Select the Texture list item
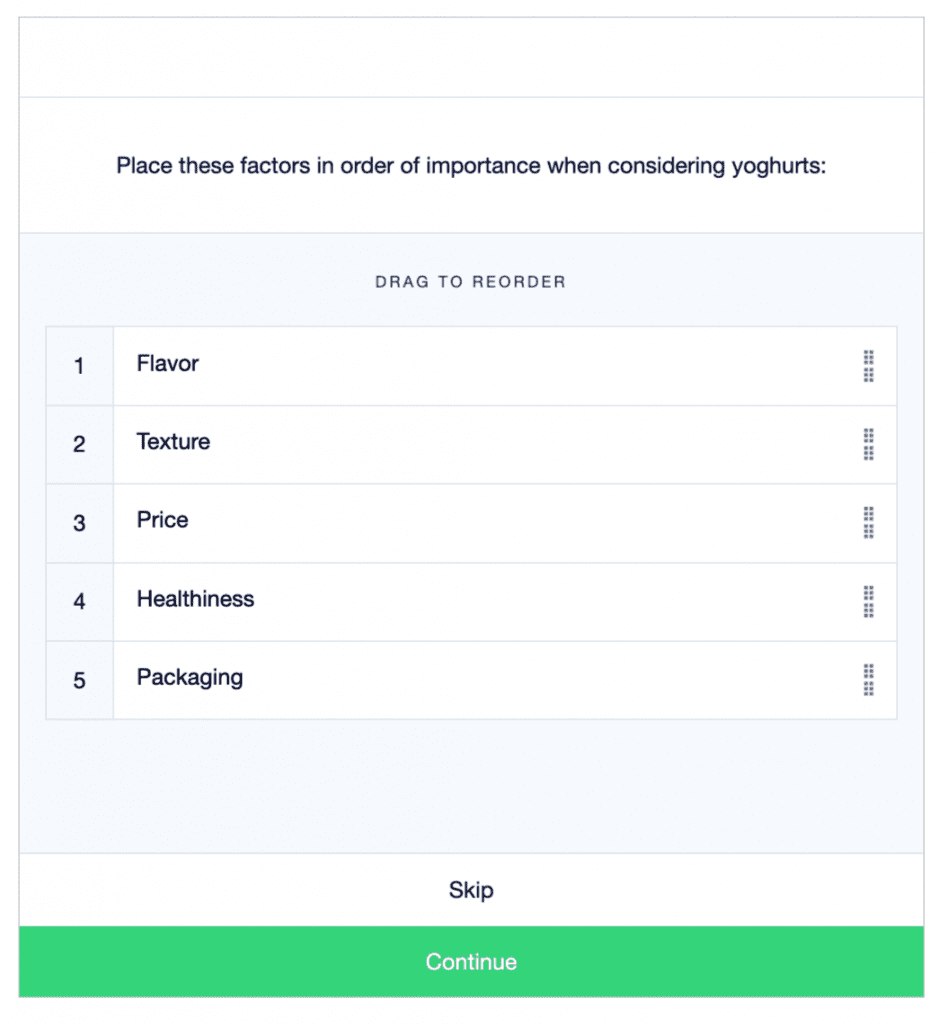The image size is (949, 1024). coord(400,442)
